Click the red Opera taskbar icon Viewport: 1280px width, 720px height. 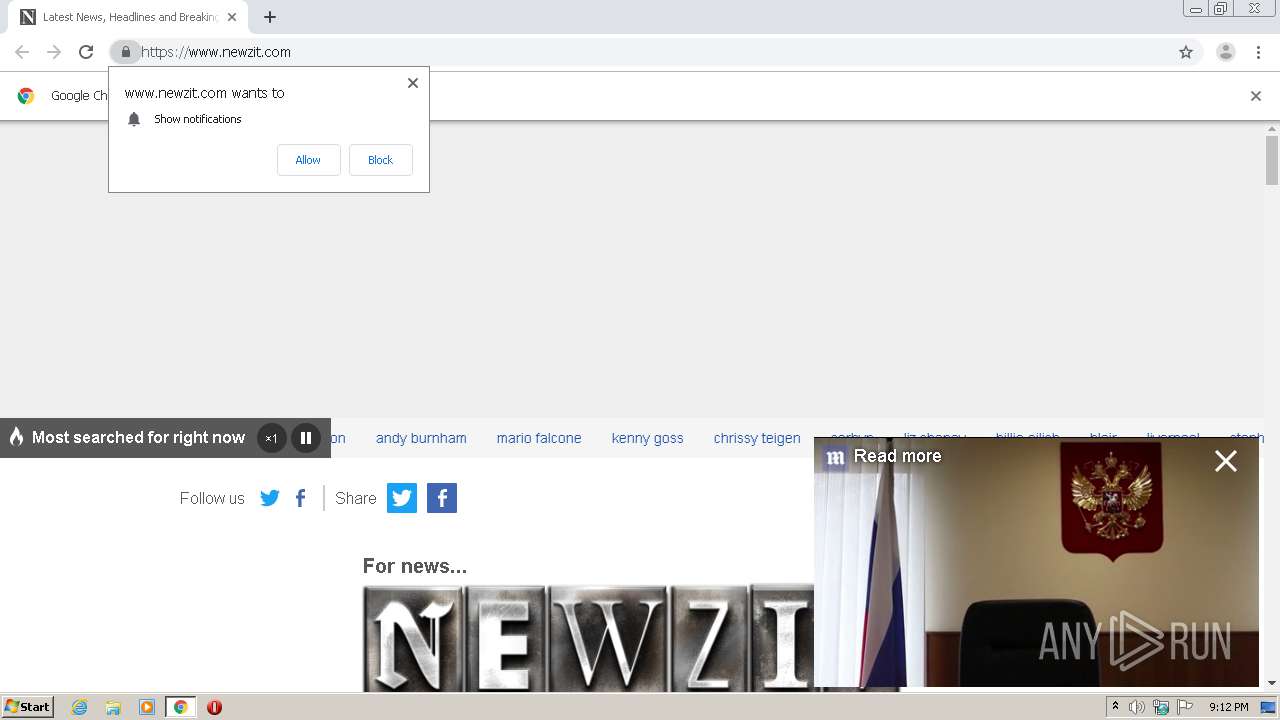click(x=214, y=707)
